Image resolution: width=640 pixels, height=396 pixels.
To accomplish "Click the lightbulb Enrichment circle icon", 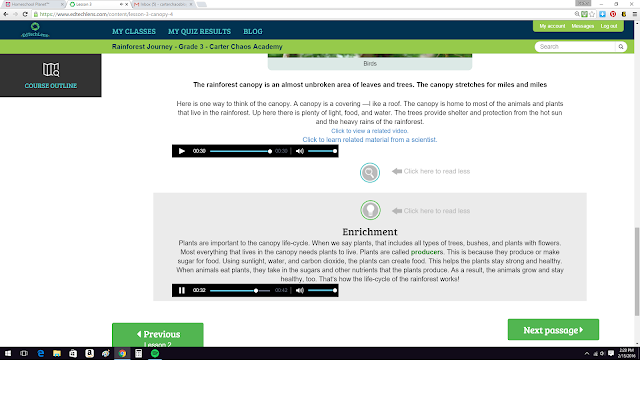I will point(370,210).
